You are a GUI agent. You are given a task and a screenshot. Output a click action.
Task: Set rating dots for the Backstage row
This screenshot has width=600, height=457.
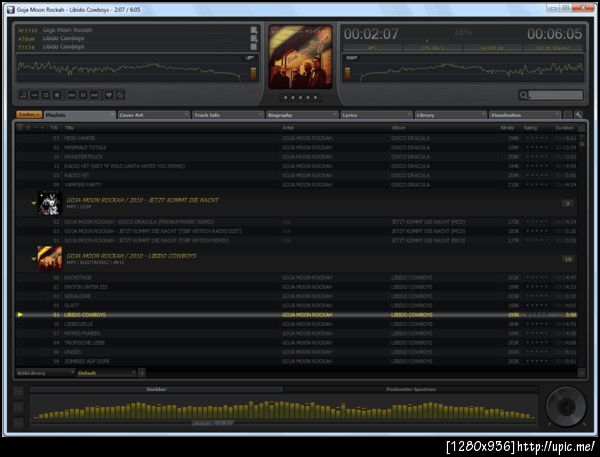tap(537, 277)
